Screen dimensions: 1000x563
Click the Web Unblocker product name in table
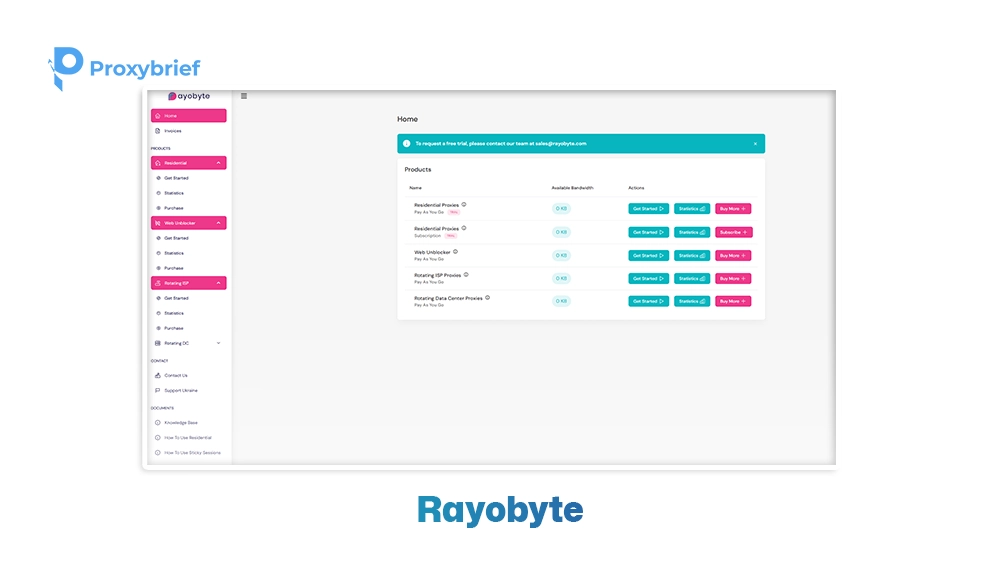(x=432, y=252)
